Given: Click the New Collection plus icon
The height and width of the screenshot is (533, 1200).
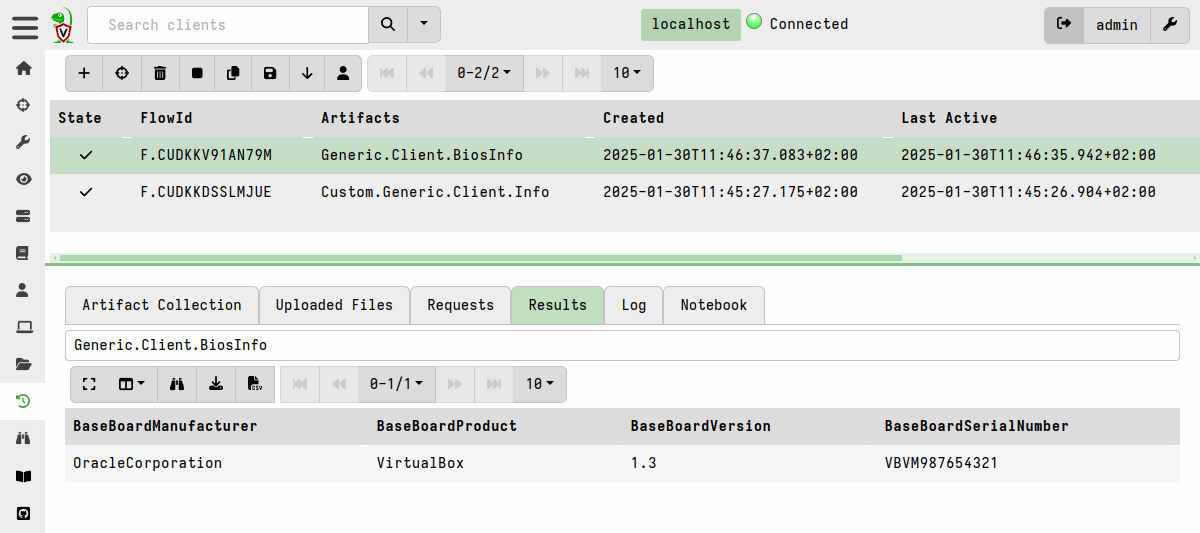Looking at the screenshot, I should 84,73.
